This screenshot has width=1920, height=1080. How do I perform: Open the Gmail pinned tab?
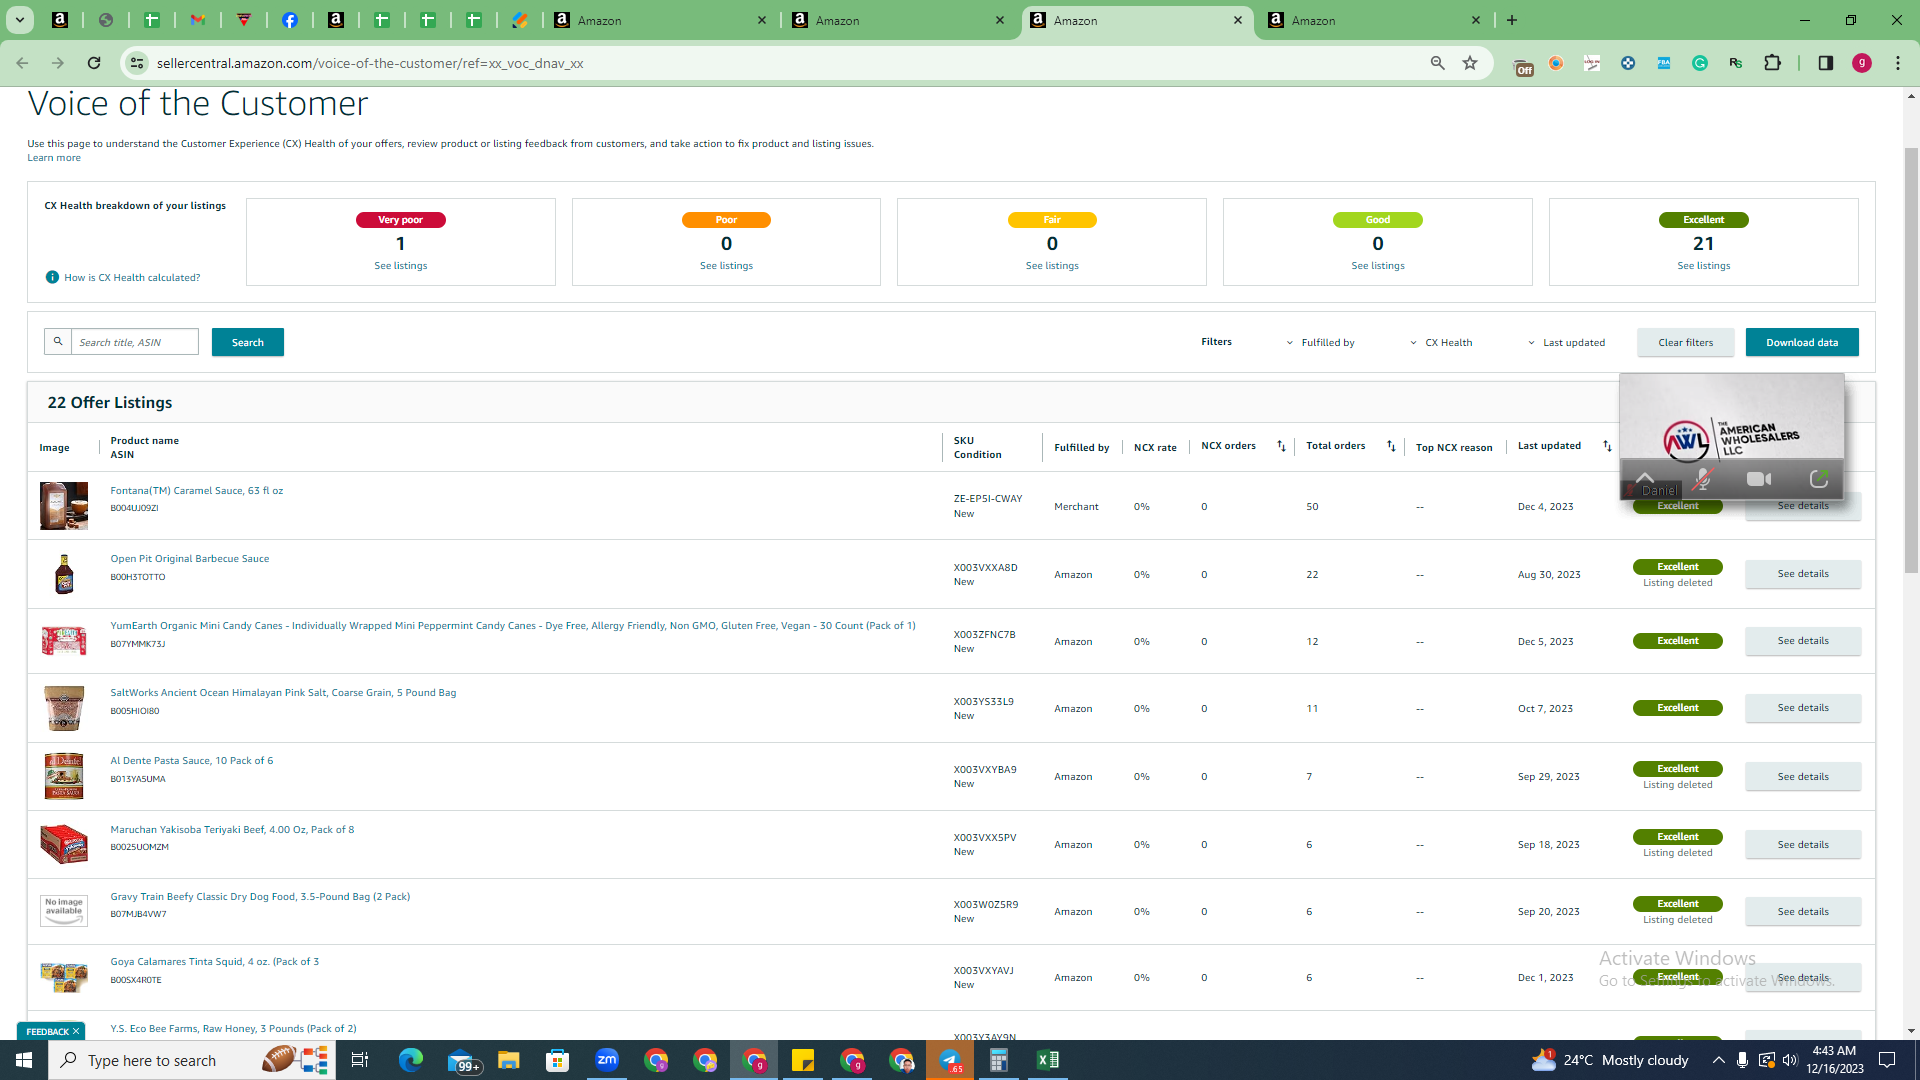pyautogui.click(x=198, y=20)
